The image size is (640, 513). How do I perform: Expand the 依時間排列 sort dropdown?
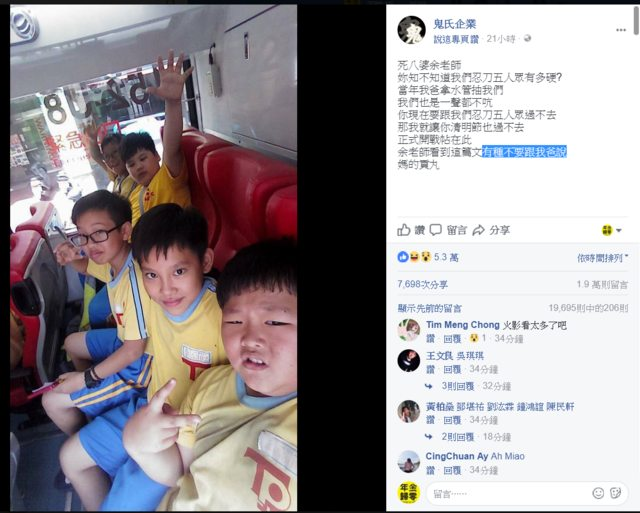[x=602, y=258]
